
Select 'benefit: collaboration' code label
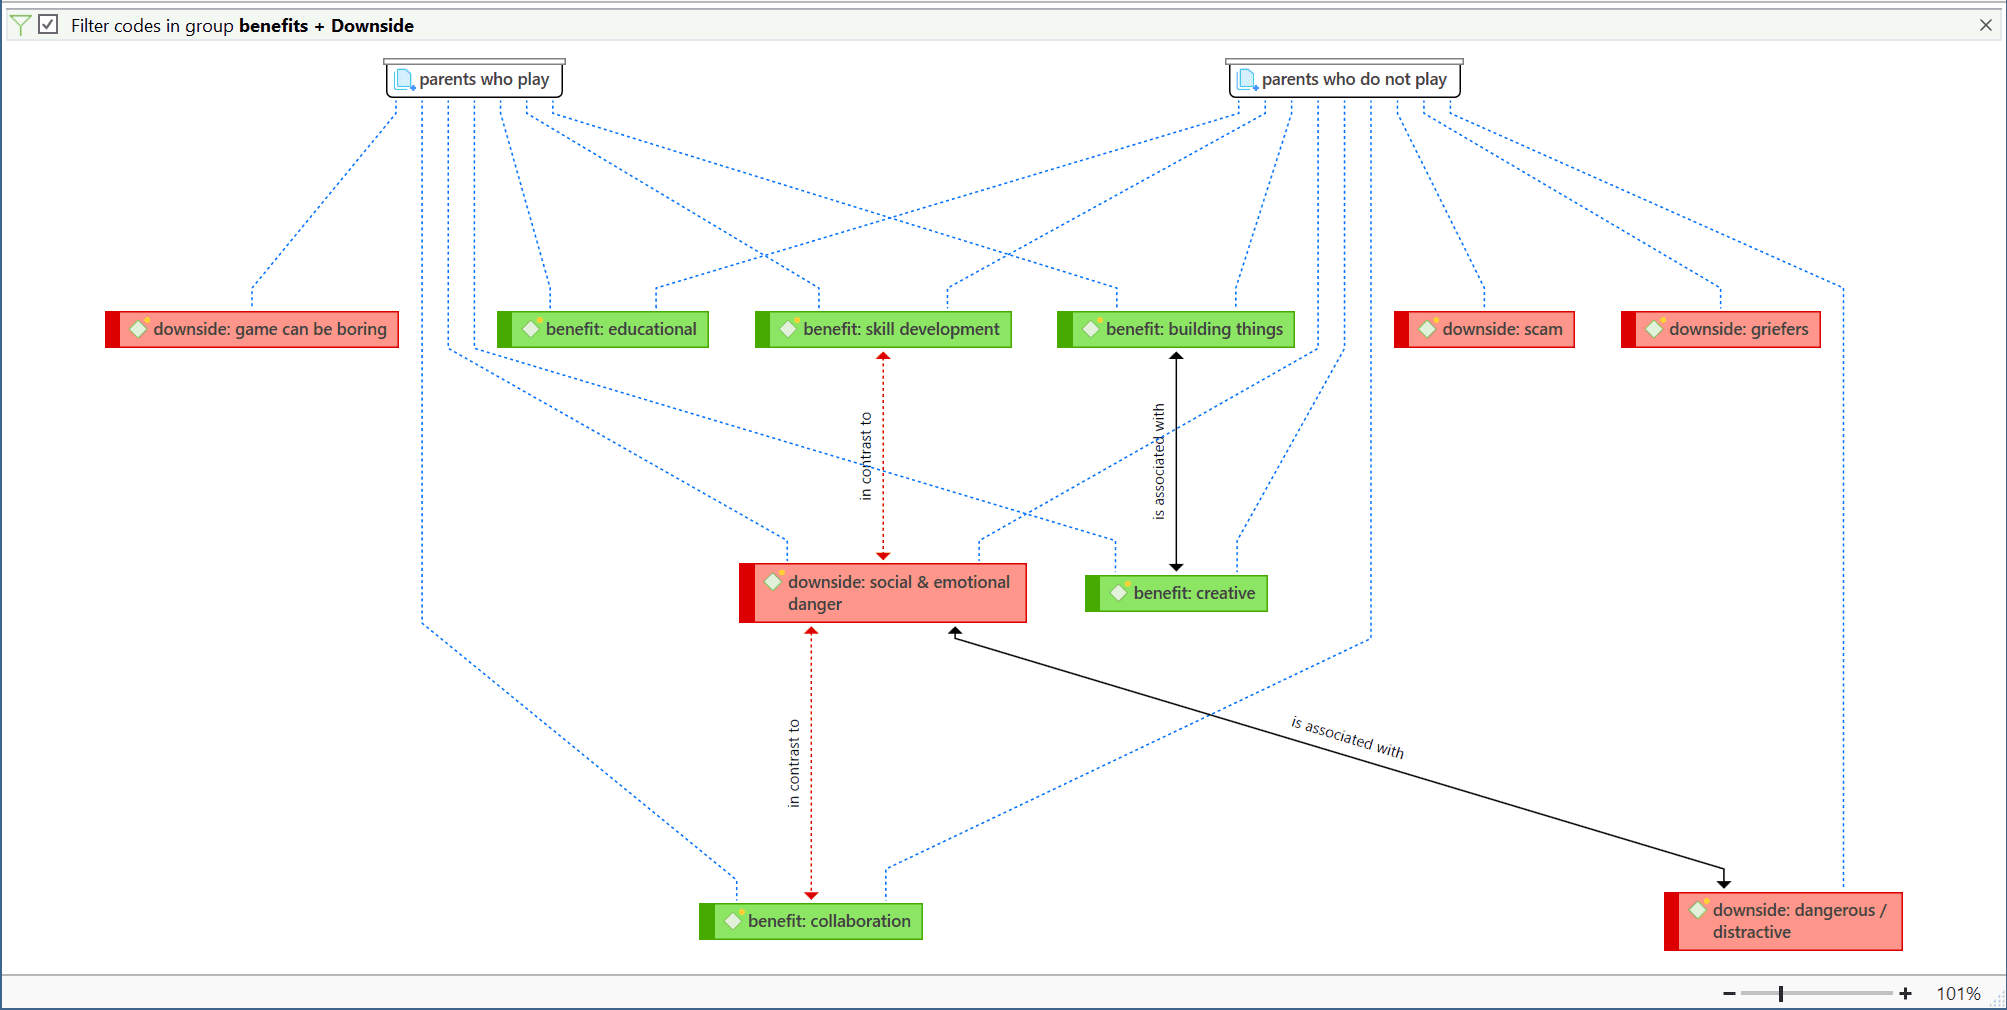[829, 921]
